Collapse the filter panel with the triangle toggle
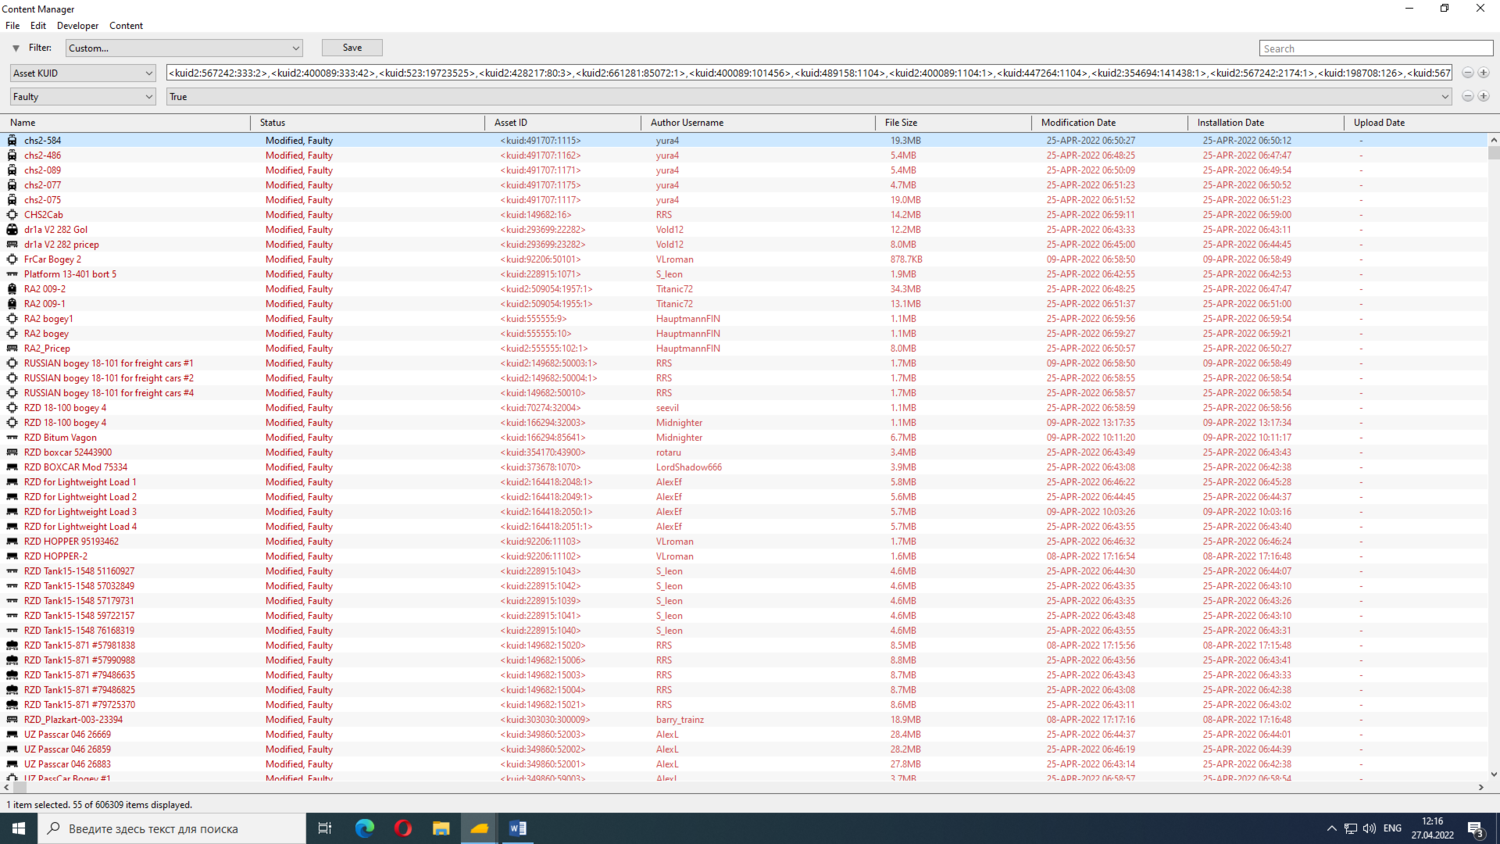This screenshot has height=844, width=1500. point(16,48)
